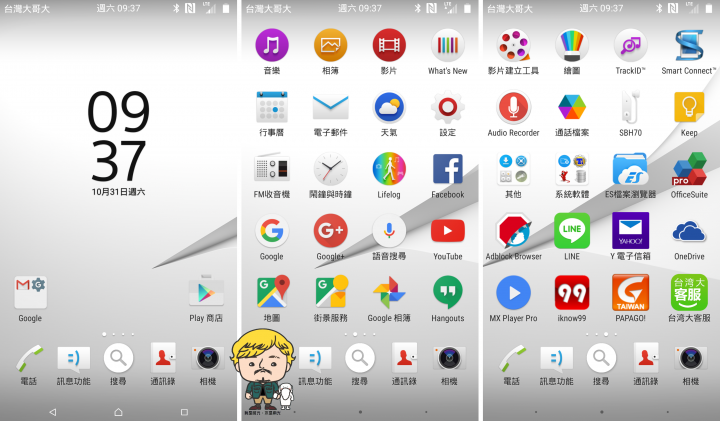720x421 pixels.
Task: Open 設定 settings
Action: pos(448,107)
